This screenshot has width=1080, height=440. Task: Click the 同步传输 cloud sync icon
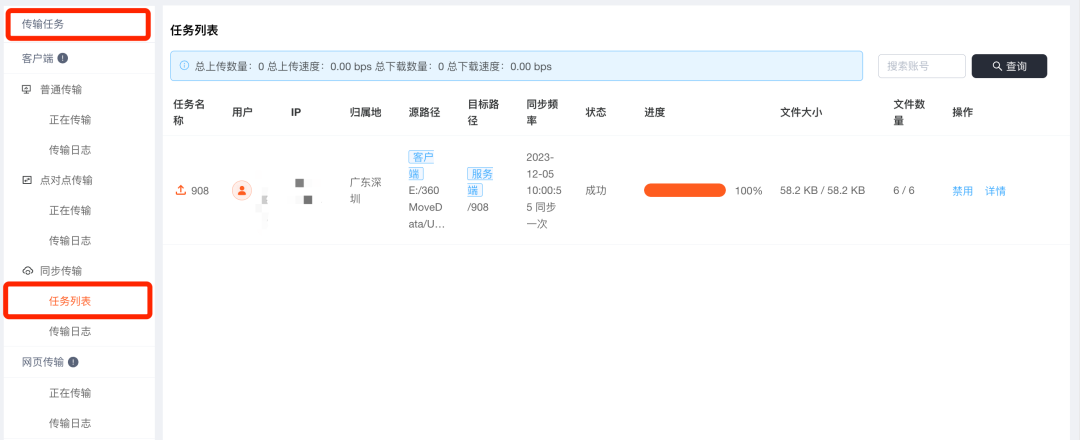point(27,271)
